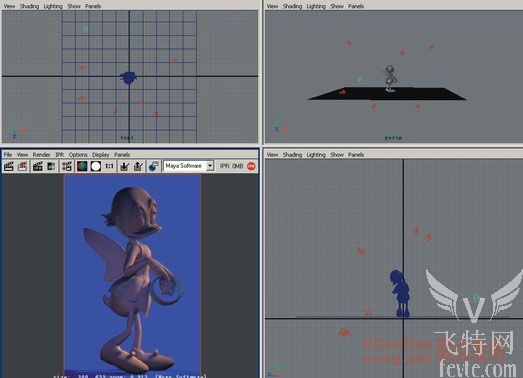Click the Keep Image download-arrow icon
This screenshot has height=378, width=523.
tap(125, 166)
